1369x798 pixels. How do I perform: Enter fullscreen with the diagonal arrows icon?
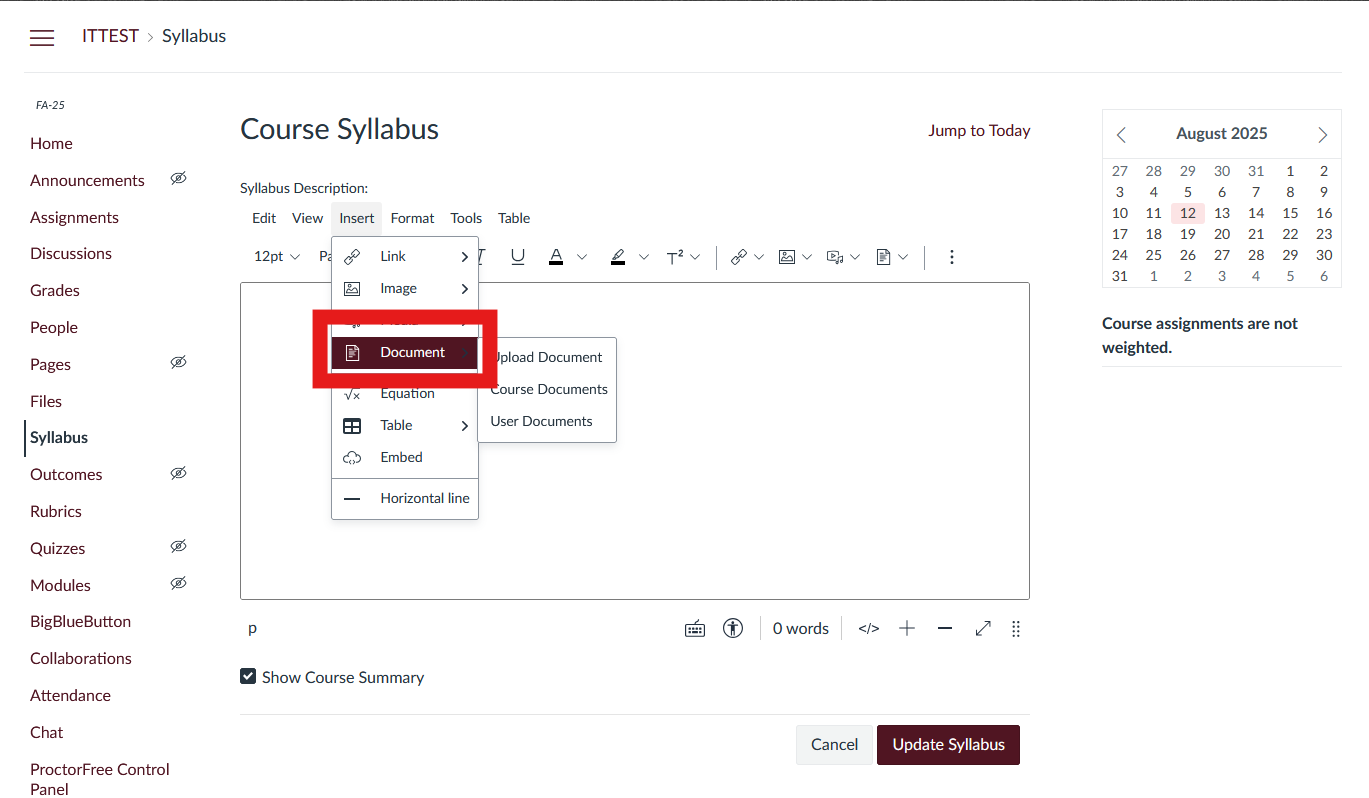pyautogui.click(x=983, y=629)
